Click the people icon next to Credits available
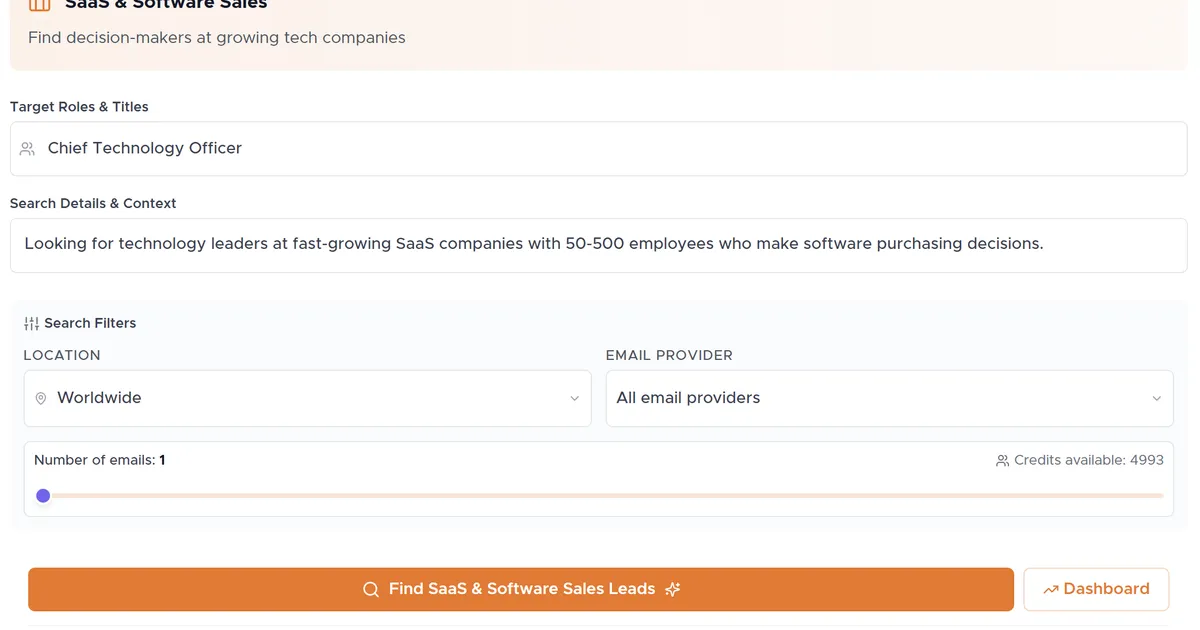The image size is (1200, 630). (1002, 461)
